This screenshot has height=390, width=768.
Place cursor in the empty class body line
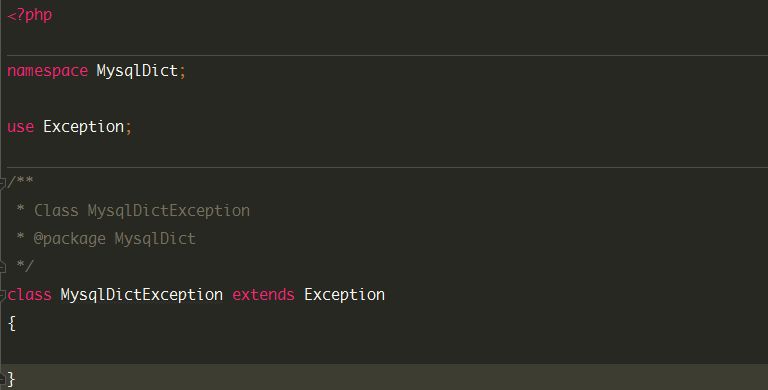(384, 350)
